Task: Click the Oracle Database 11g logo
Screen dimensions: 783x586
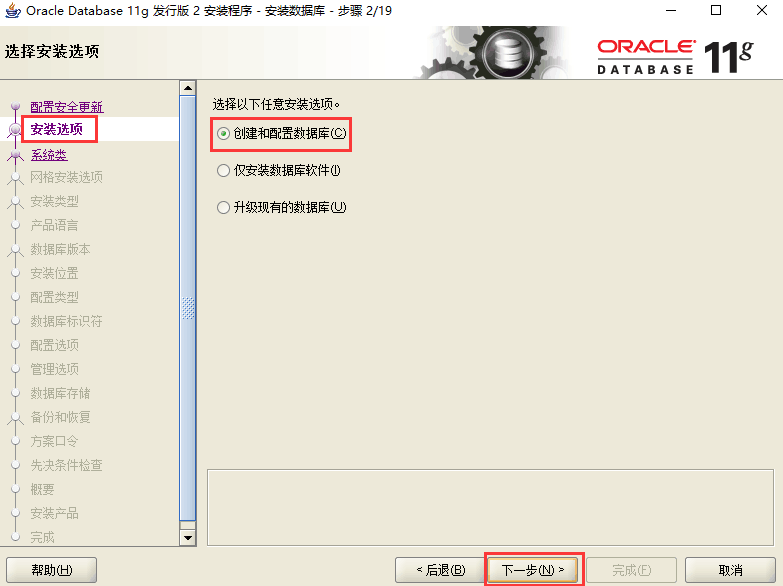Action: click(675, 56)
